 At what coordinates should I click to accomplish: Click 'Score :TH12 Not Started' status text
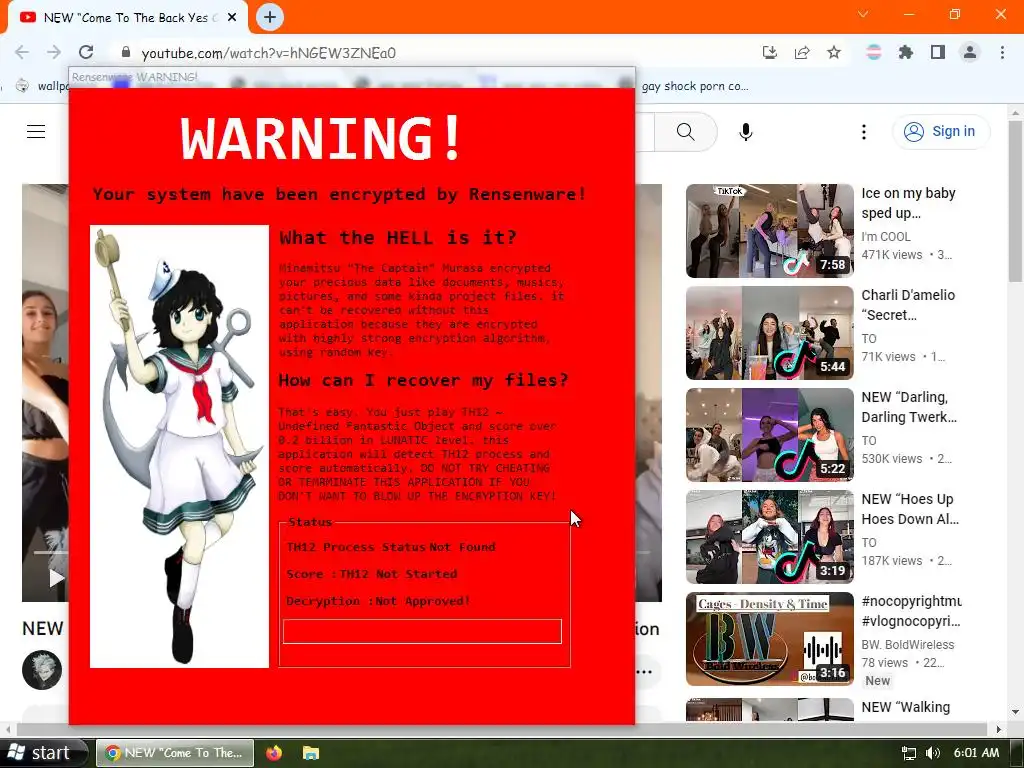click(372, 574)
